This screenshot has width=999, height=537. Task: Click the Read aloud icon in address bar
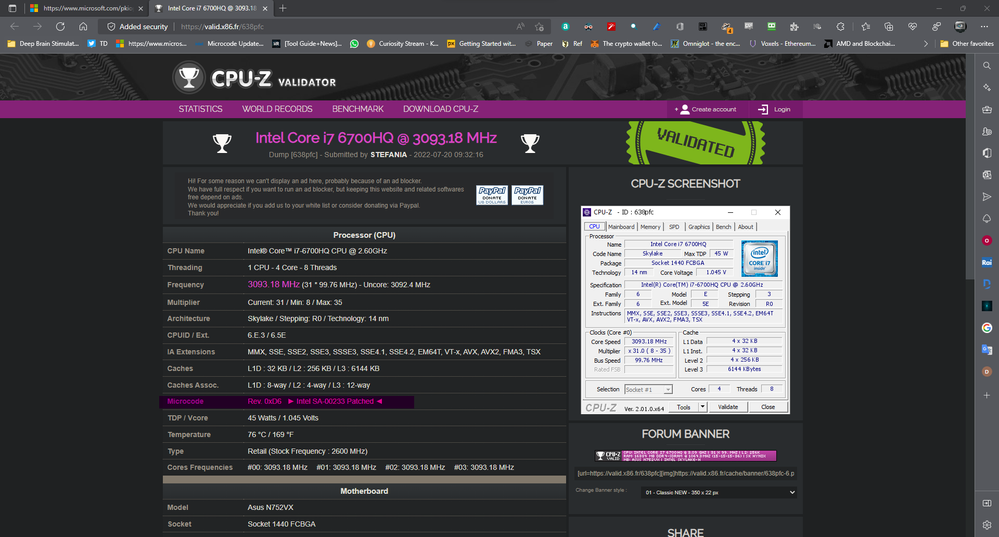click(x=521, y=27)
